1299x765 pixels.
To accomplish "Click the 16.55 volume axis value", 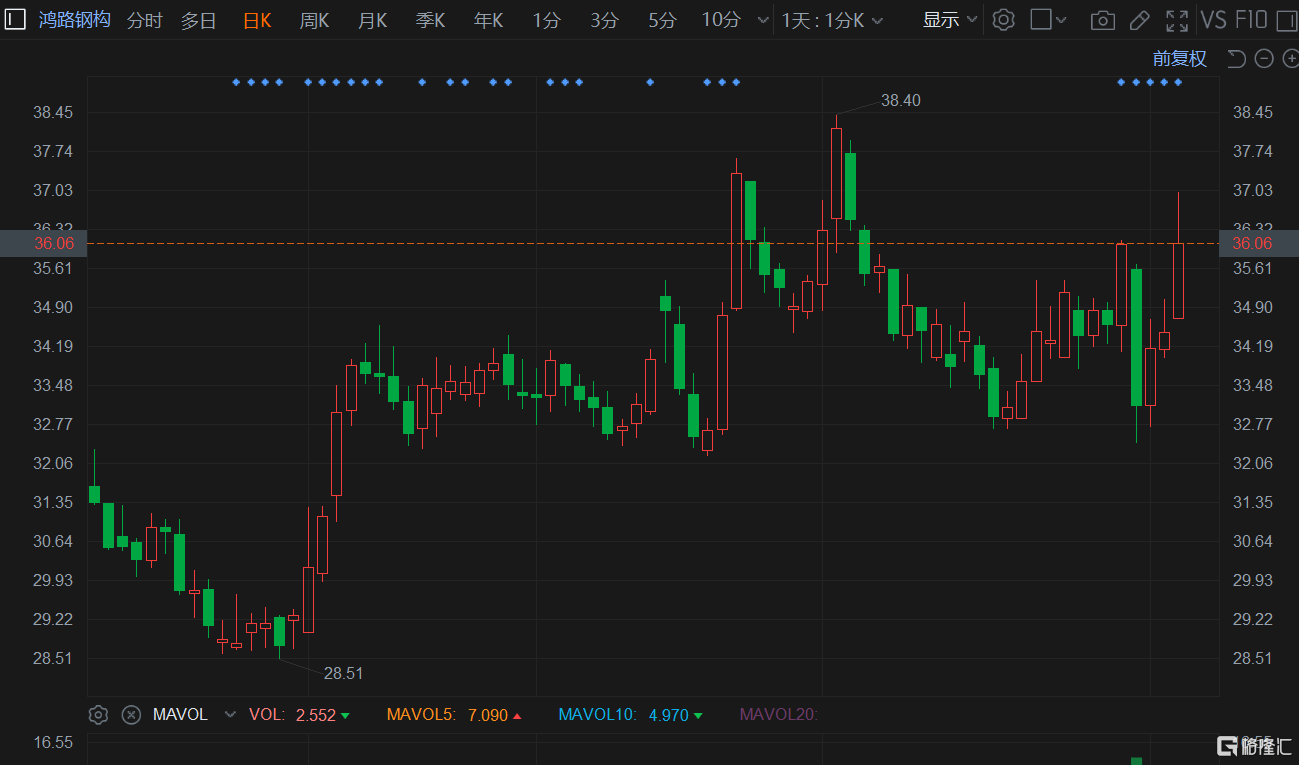I will 53,742.
